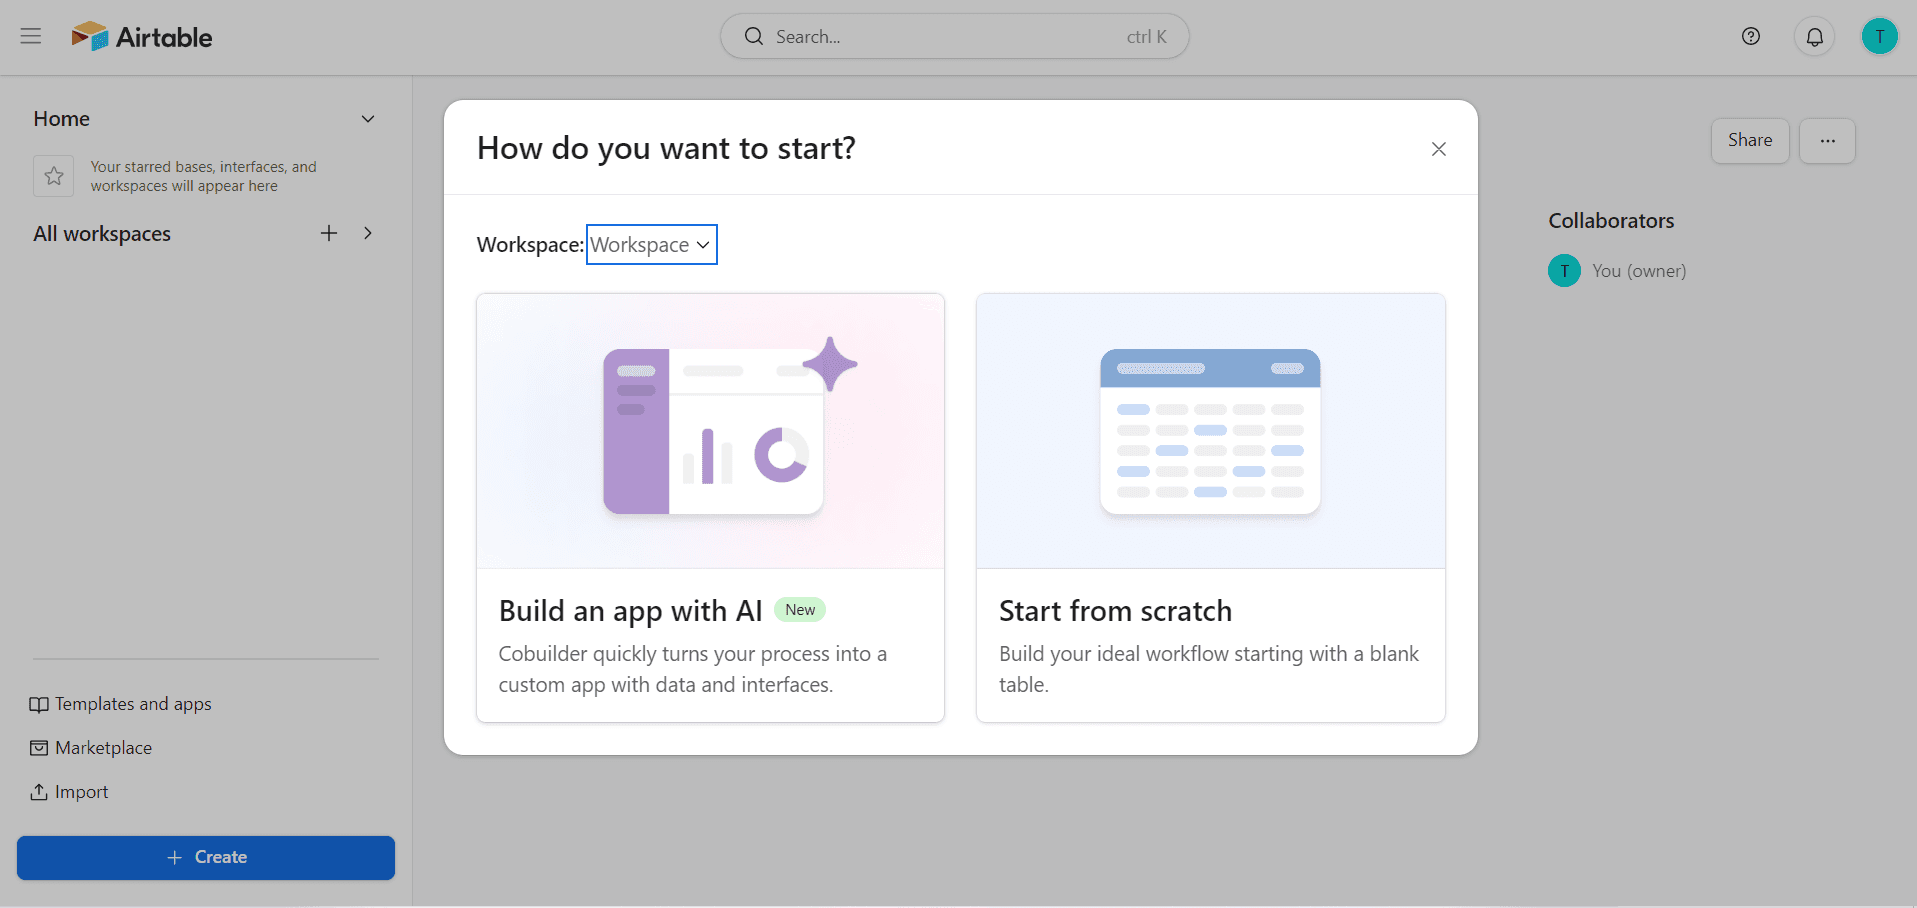Choose Start from scratch card
Image resolution: width=1917 pixels, height=908 pixels.
[x=1211, y=508]
